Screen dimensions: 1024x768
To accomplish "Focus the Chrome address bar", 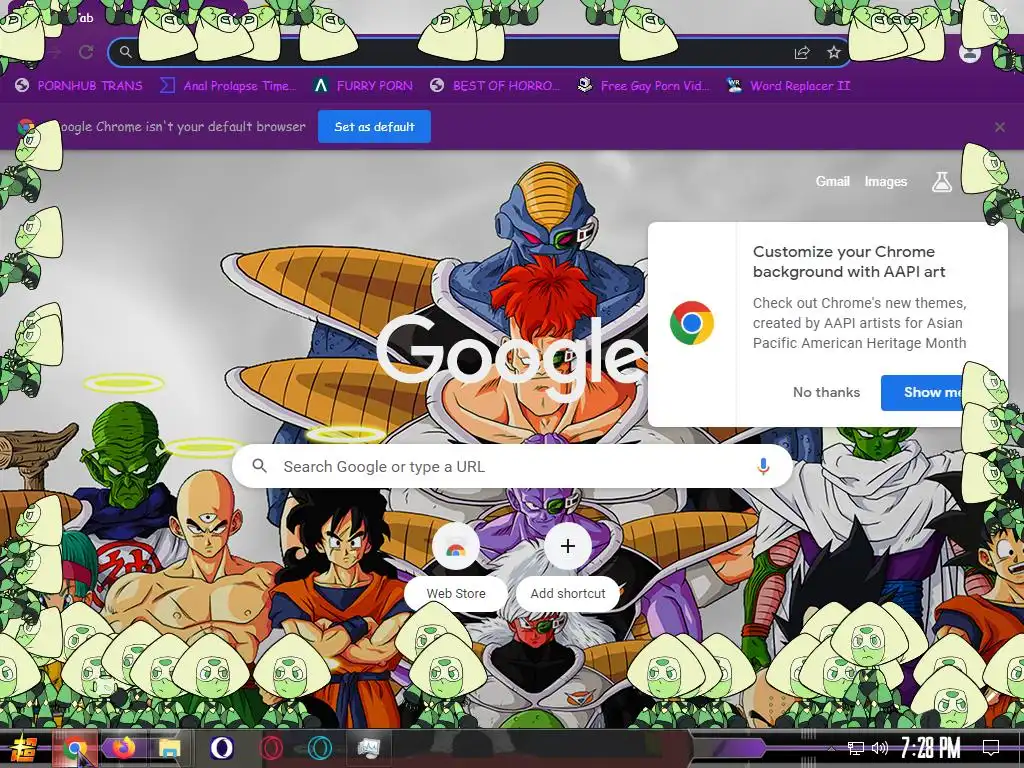I will pyautogui.click(x=480, y=52).
